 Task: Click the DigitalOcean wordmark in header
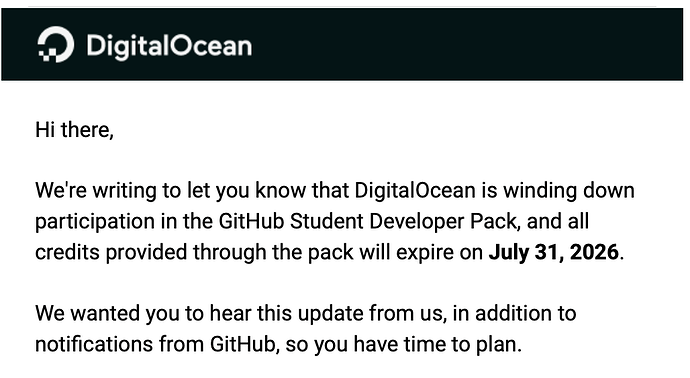169,46
